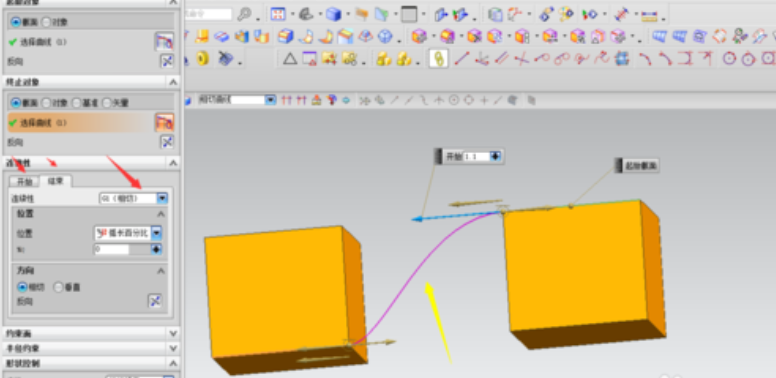
Task: Click highlighted select-curve icon in end object section
Action: point(164,122)
